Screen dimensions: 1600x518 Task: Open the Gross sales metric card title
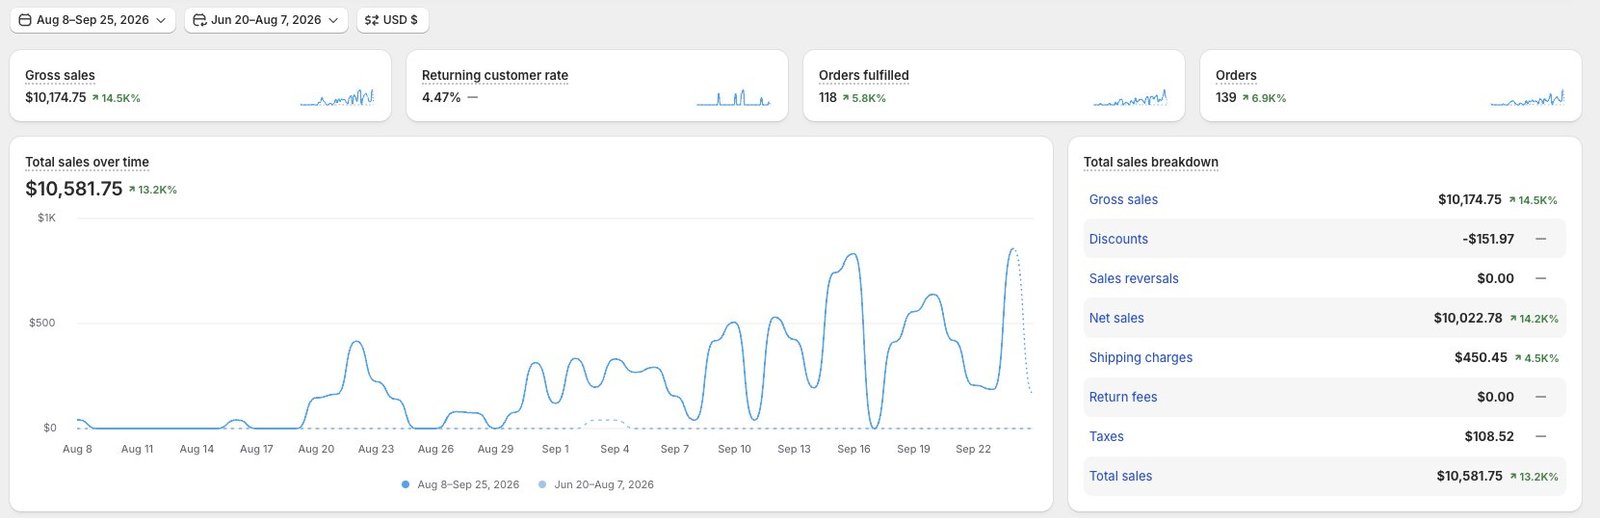pyautogui.click(x=60, y=75)
